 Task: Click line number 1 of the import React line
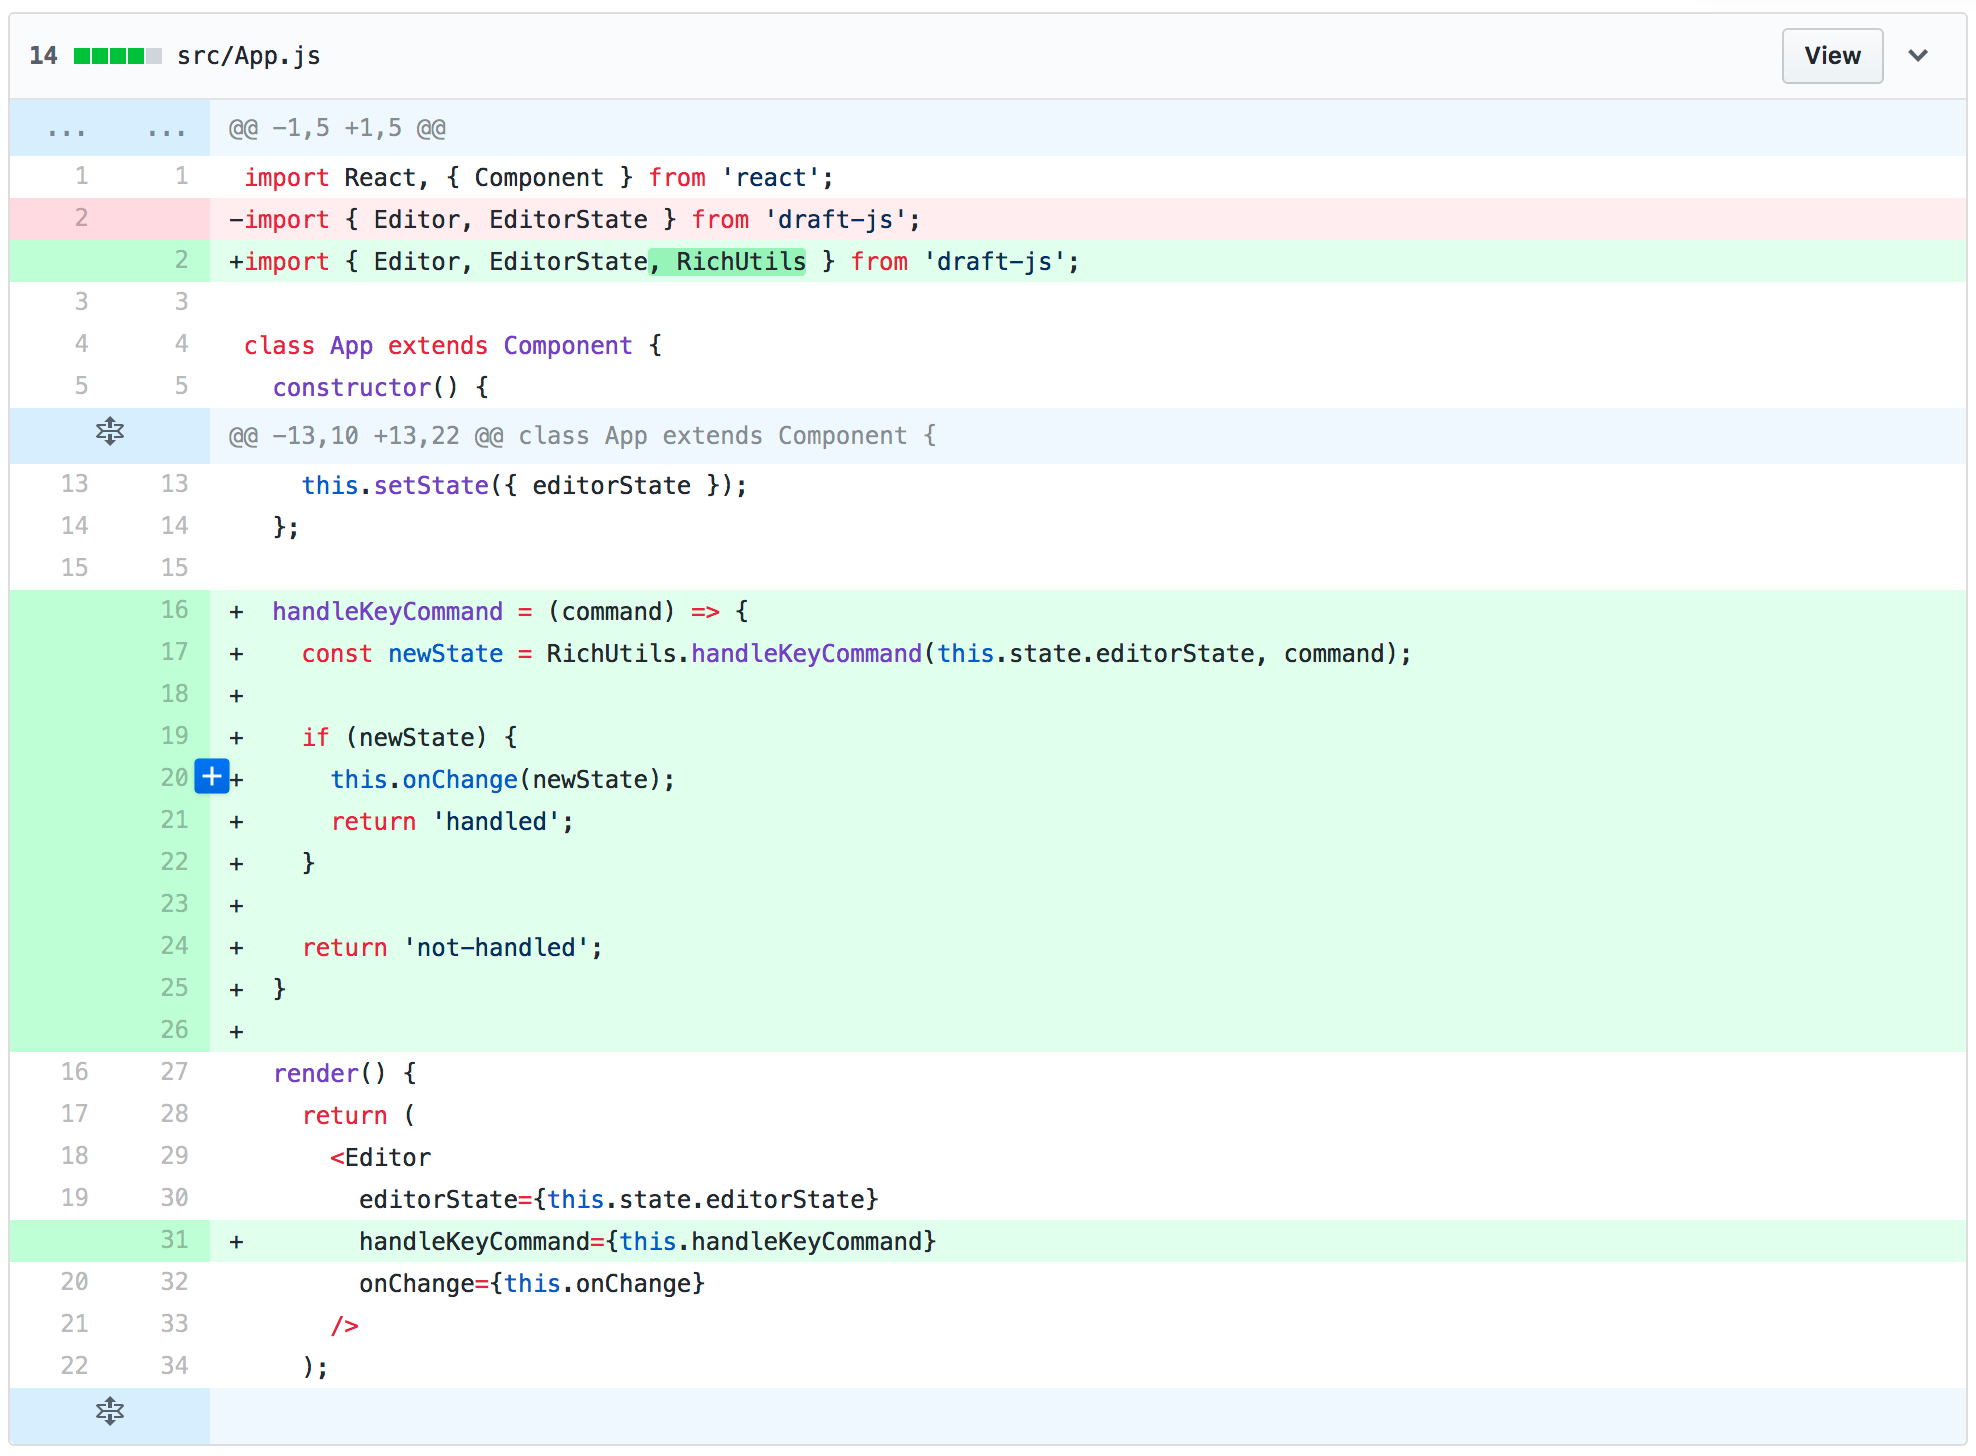[80, 177]
